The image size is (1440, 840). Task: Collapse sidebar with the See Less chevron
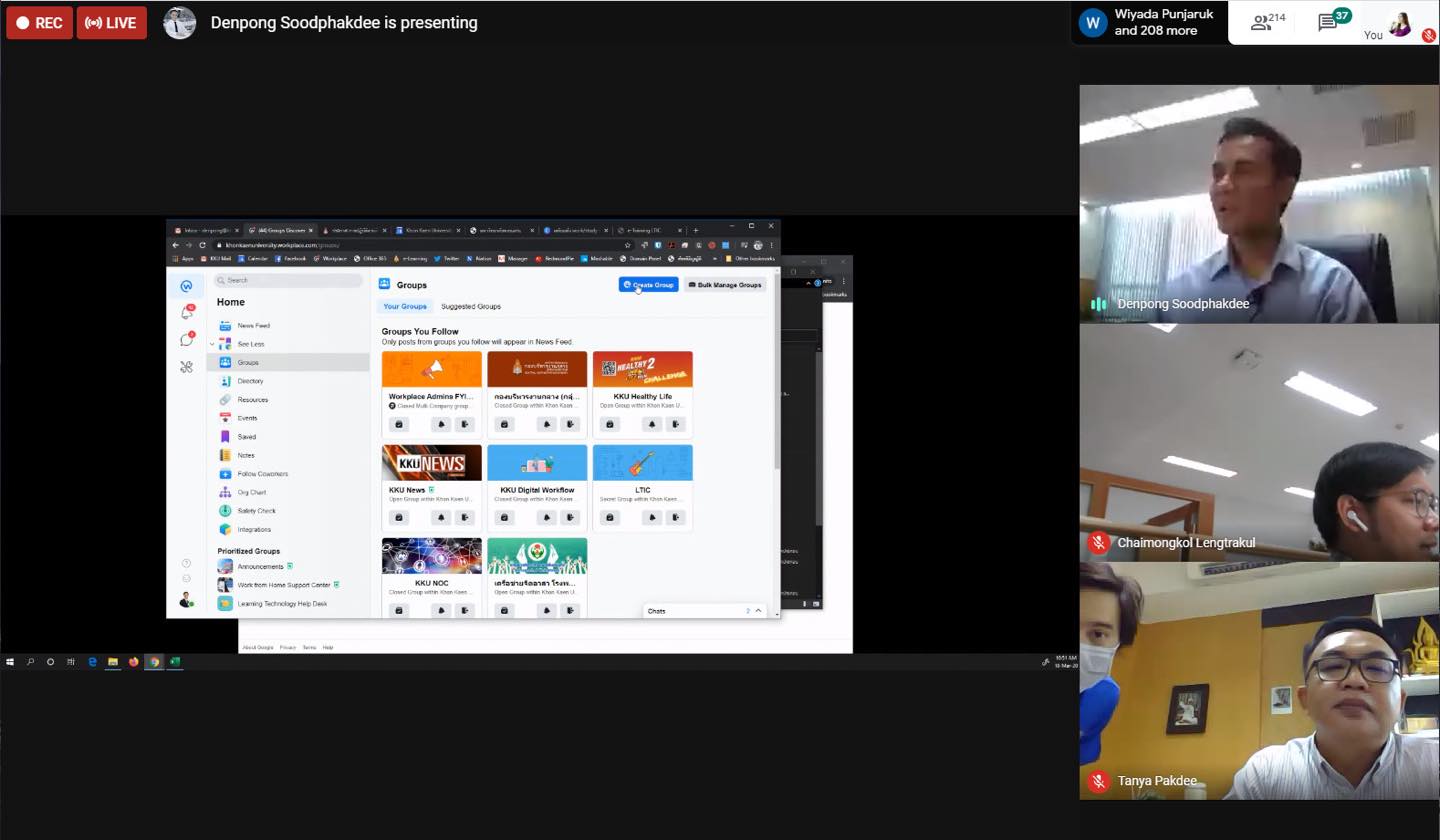(212, 344)
